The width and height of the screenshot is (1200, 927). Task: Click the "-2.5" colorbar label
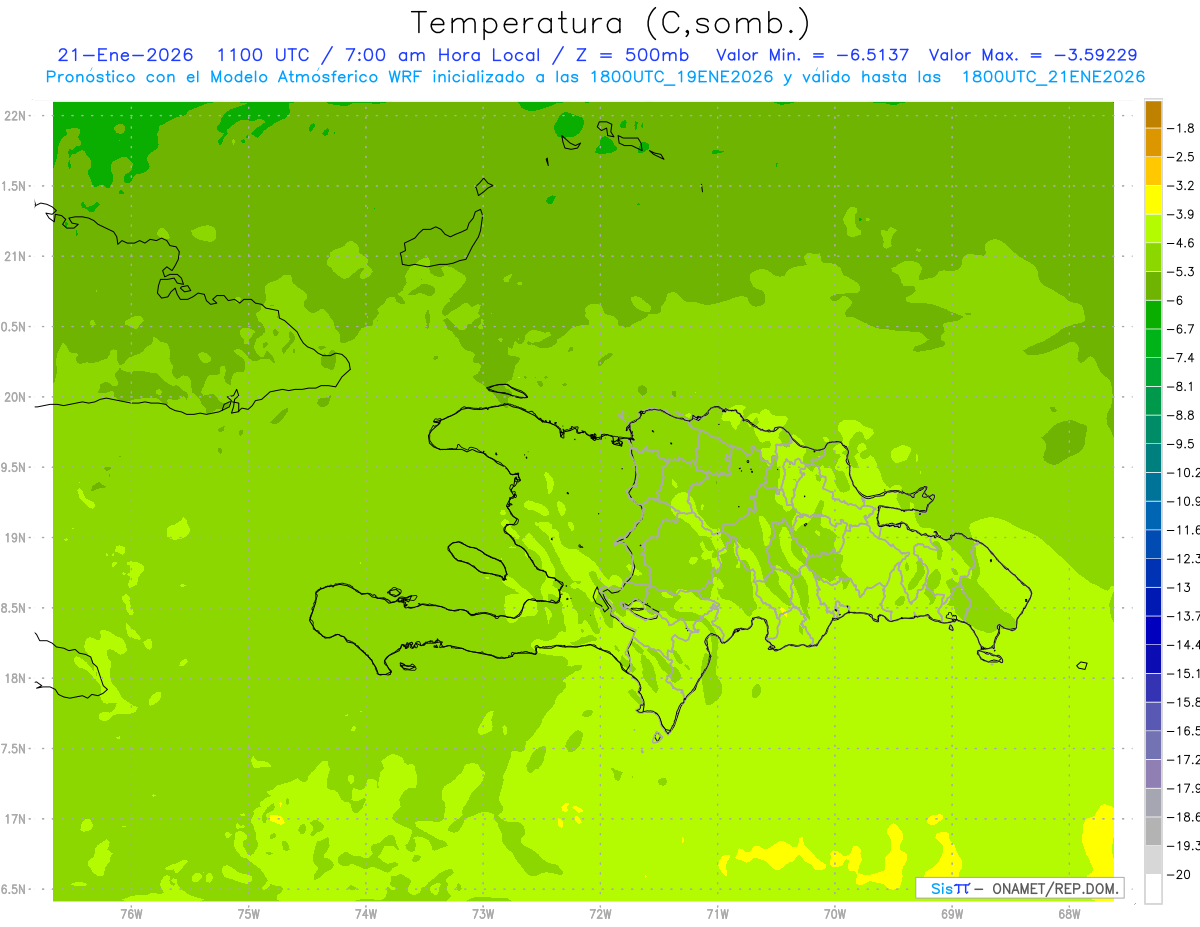pos(1183,157)
